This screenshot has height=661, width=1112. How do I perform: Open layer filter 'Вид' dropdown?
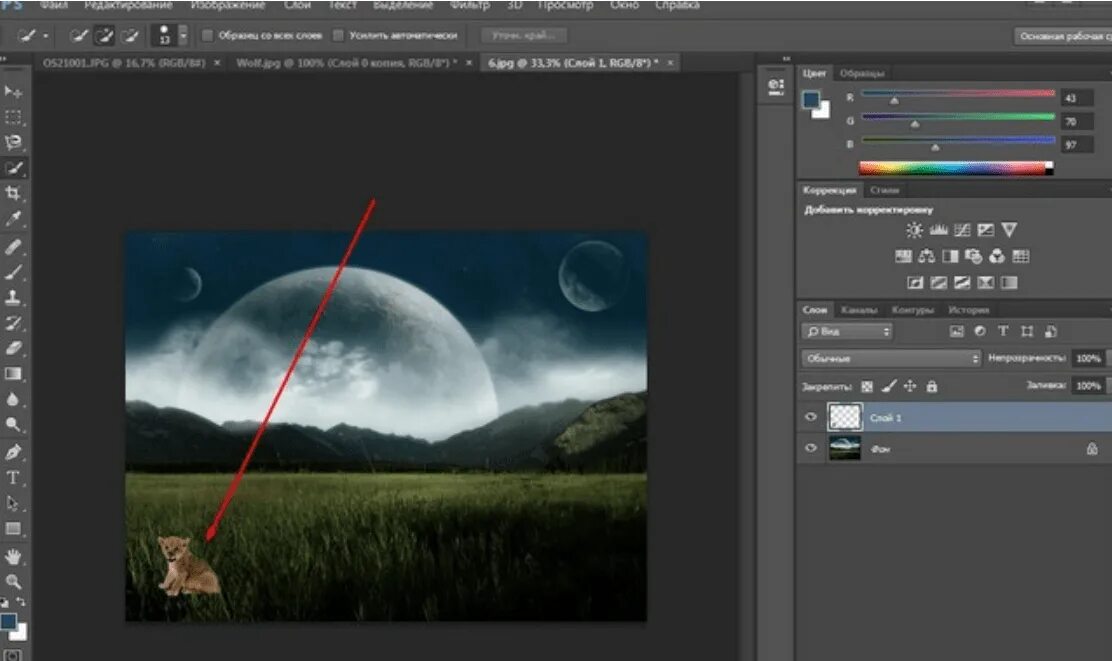[847, 331]
